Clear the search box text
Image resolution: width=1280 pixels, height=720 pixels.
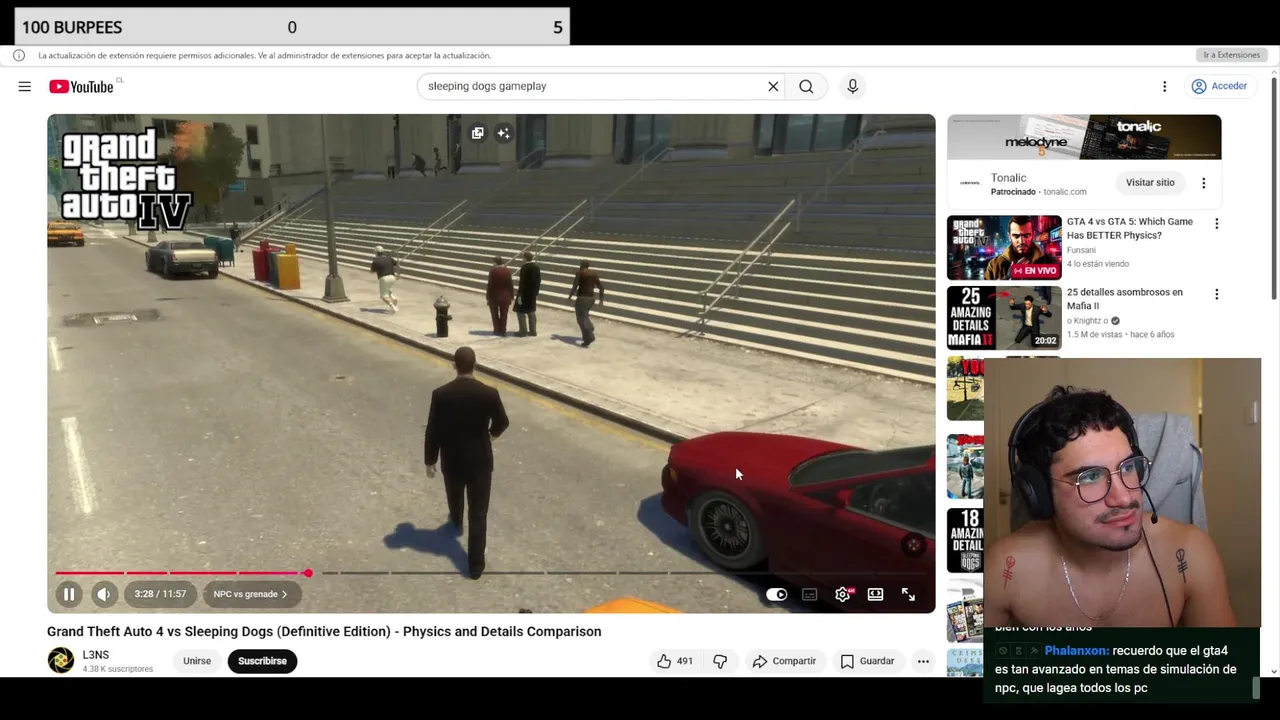pos(773,86)
